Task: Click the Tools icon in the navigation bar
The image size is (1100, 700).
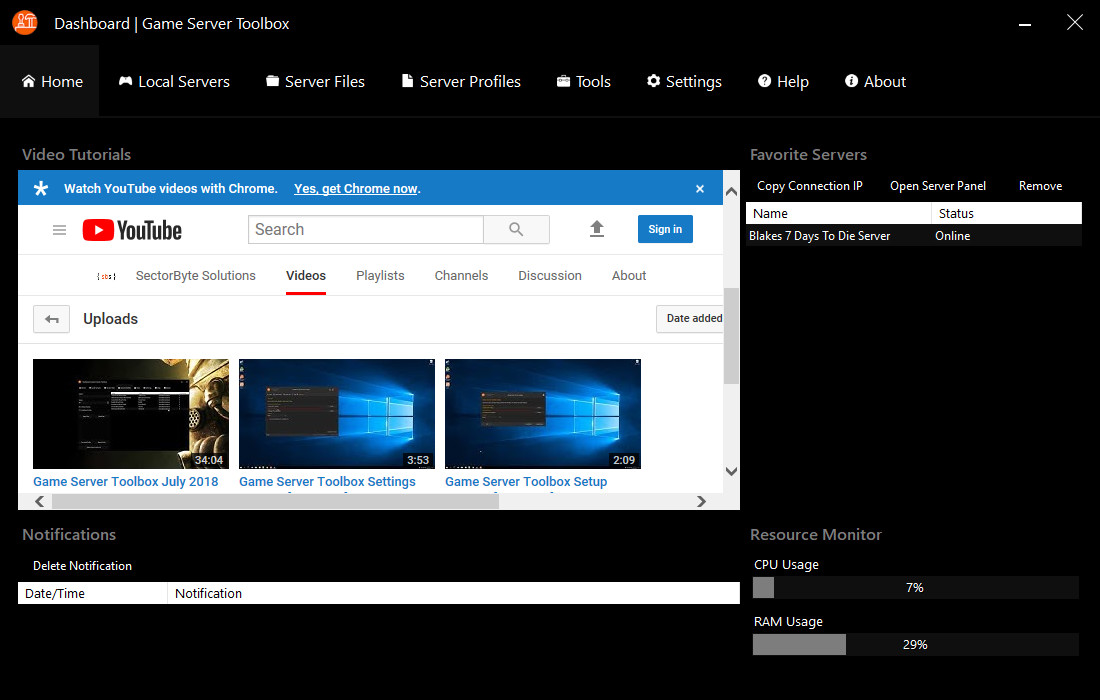Action: pos(563,81)
